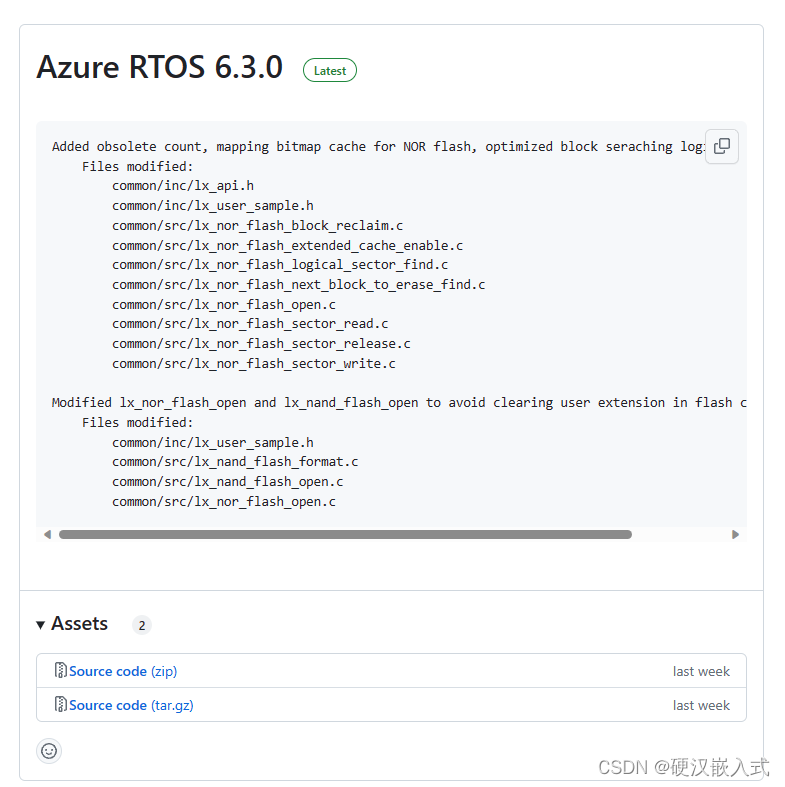The image size is (785, 787).
Task: Click common/src/lx_nor_flash_sector_write.c line
Action: pyautogui.click(x=253, y=363)
